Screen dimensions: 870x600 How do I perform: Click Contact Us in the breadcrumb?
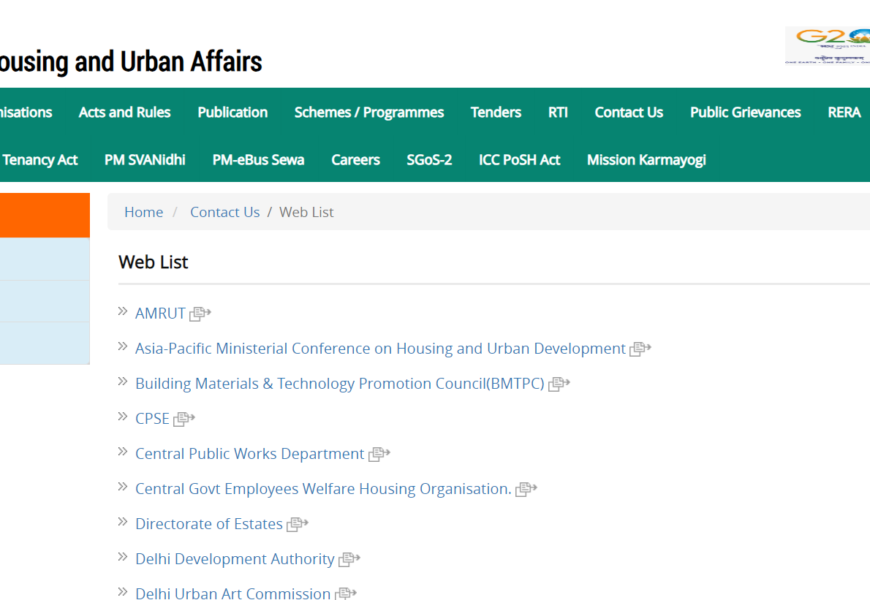tap(225, 212)
